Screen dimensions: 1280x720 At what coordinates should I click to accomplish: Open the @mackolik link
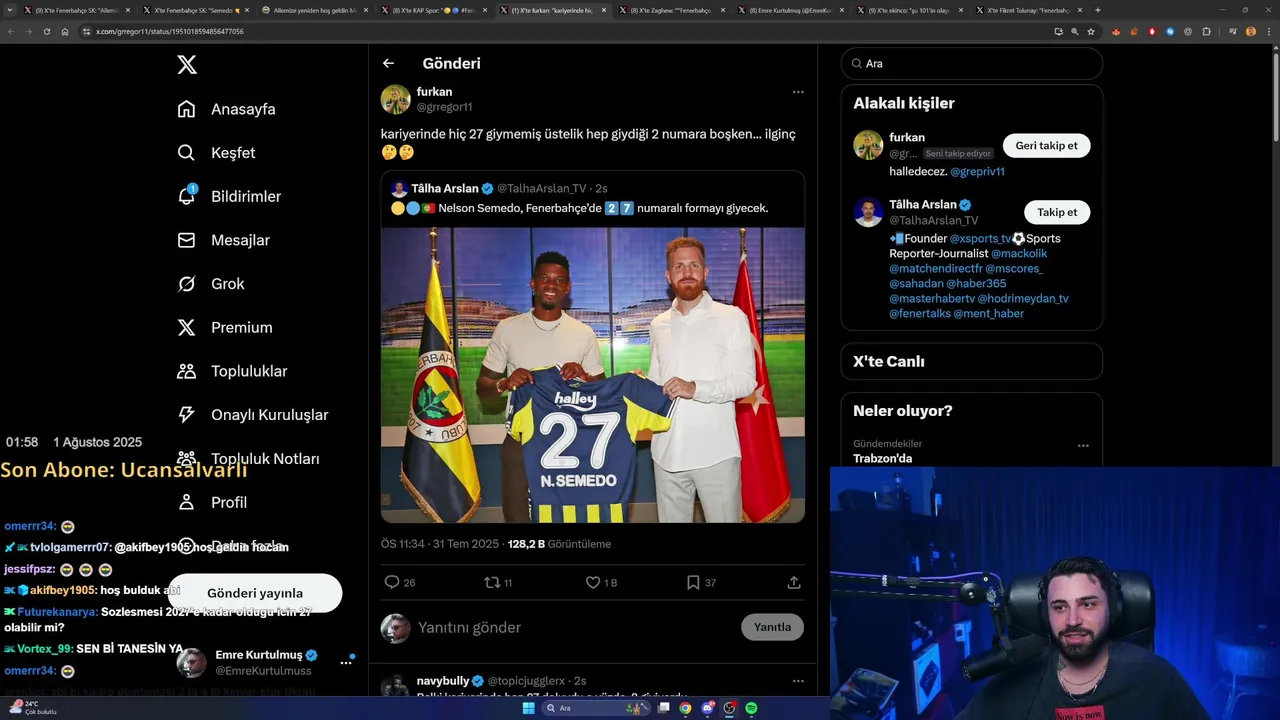(1019, 254)
